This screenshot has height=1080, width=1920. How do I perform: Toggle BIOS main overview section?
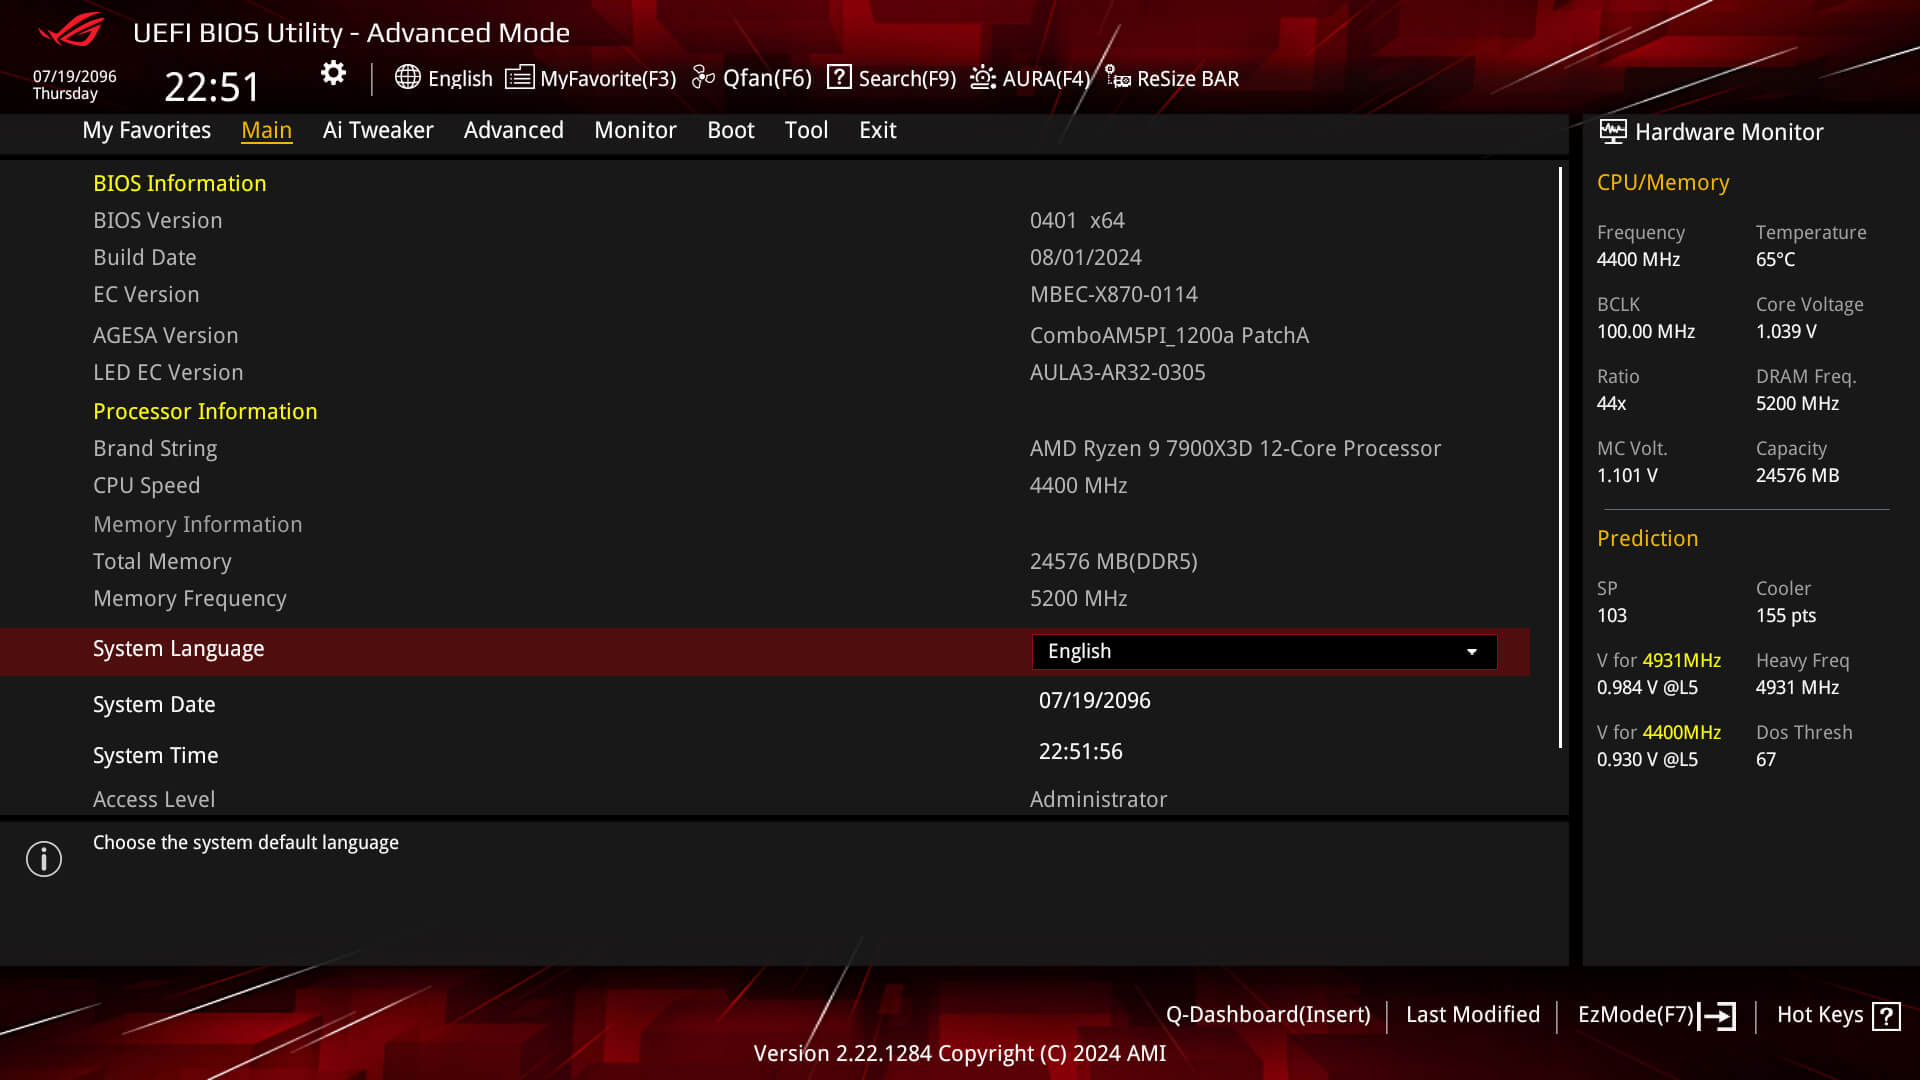266,129
